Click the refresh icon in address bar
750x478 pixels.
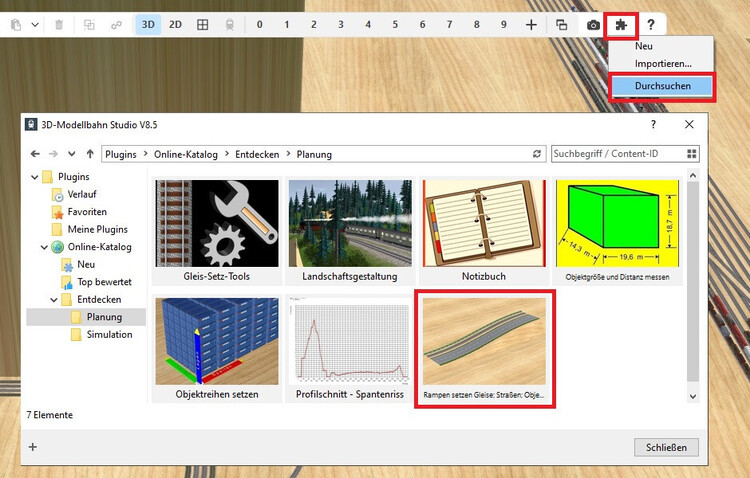[537, 154]
